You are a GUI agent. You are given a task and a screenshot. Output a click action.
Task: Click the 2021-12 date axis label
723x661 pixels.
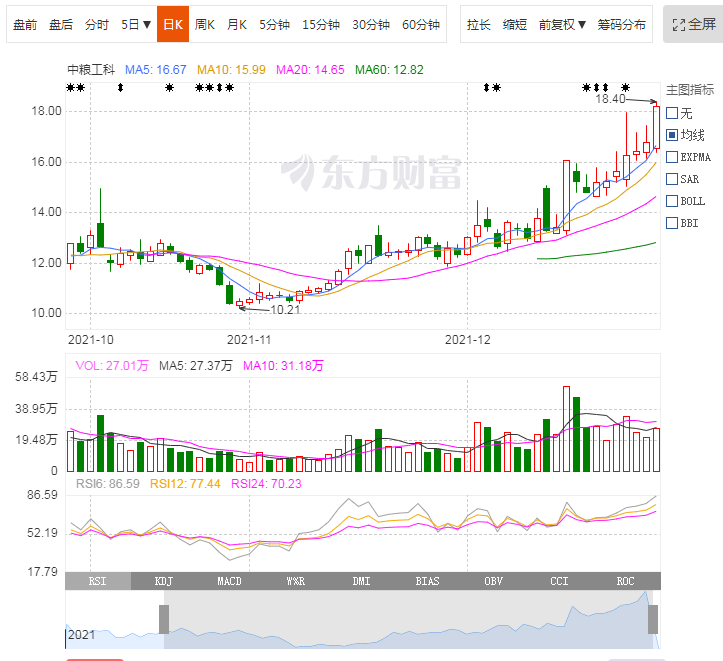pos(468,340)
